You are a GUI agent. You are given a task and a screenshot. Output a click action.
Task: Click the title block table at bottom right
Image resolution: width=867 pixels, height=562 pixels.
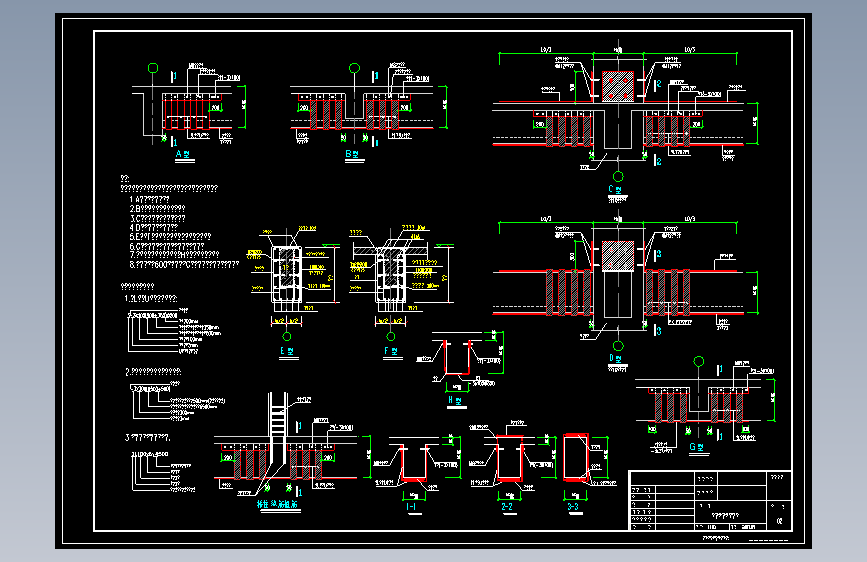(711, 501)
